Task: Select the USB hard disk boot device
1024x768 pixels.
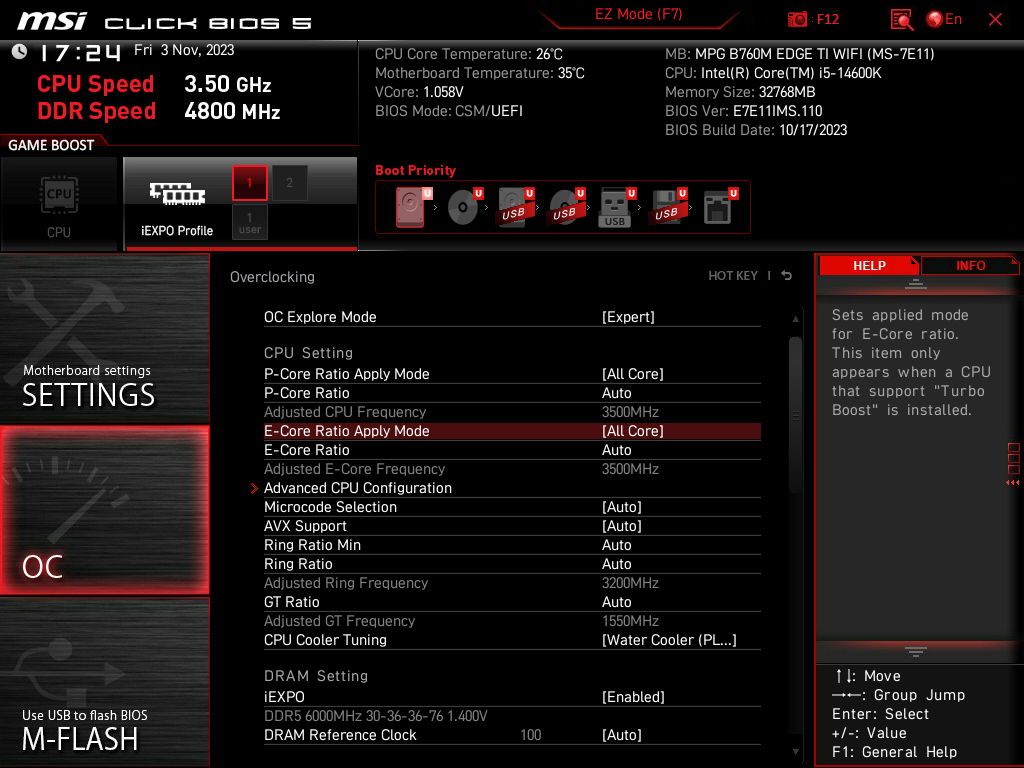Action: (x=515, y=206)
